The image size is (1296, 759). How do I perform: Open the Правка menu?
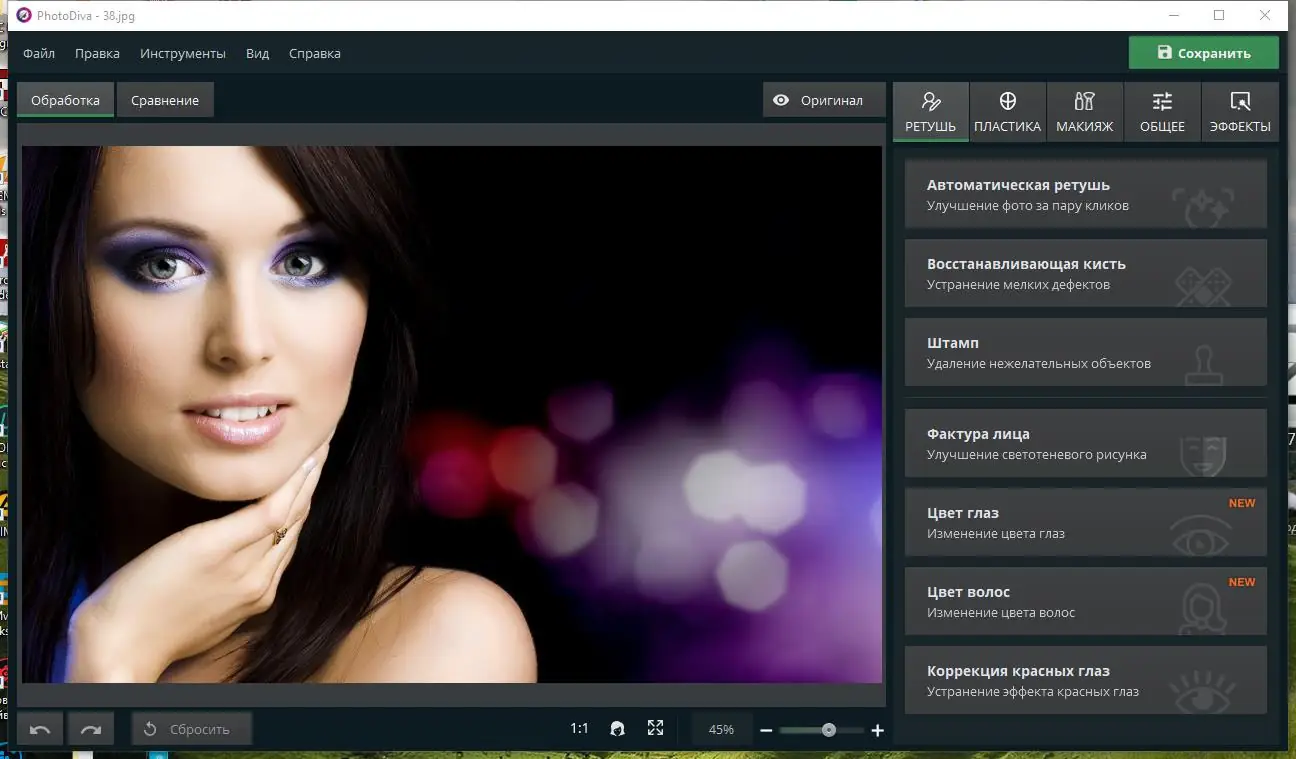[x=97, y=53]
